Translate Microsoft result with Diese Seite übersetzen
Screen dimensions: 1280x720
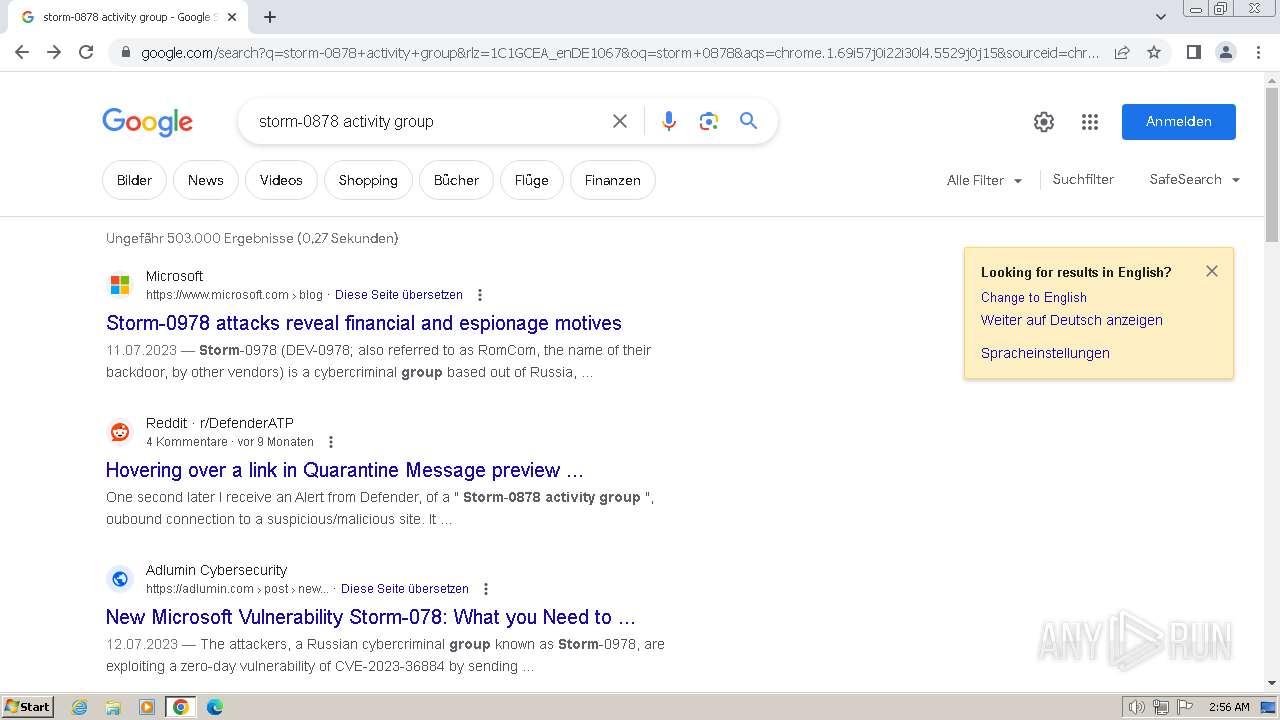[399, 295]
